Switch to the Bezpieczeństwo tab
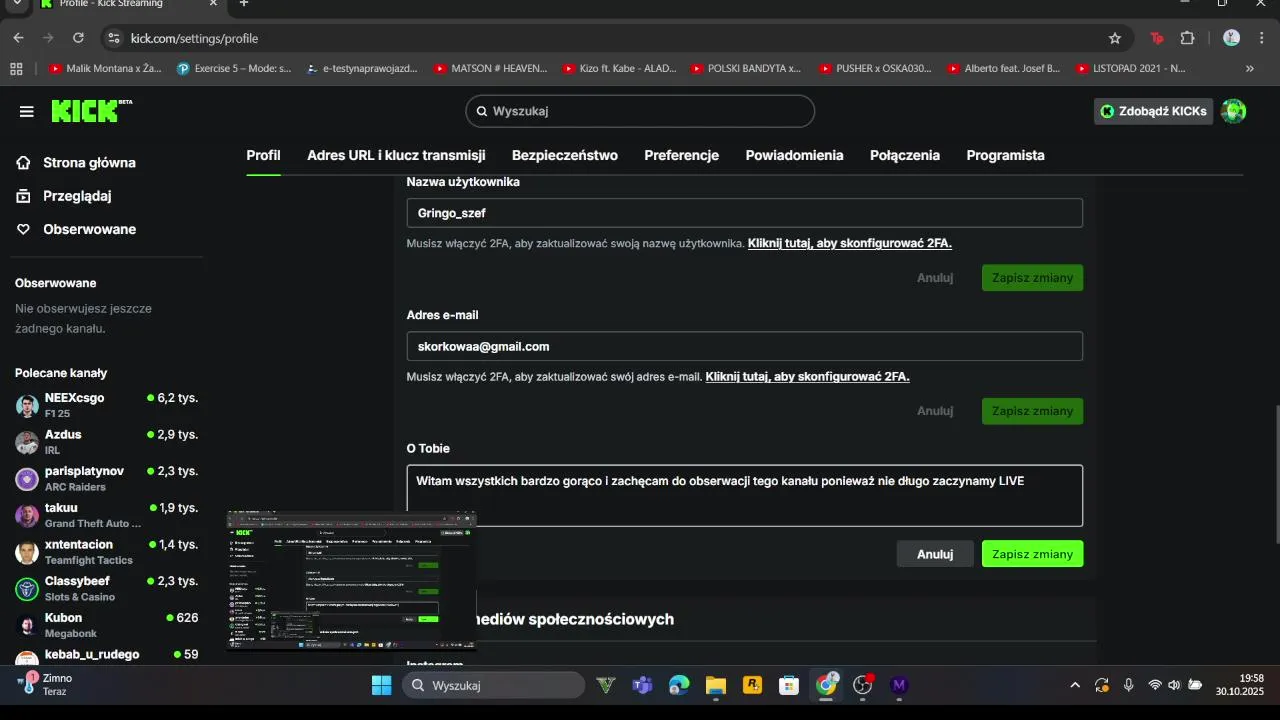Image resolution: width=1280 pixels, height=720 pixels. click(565, 155)
